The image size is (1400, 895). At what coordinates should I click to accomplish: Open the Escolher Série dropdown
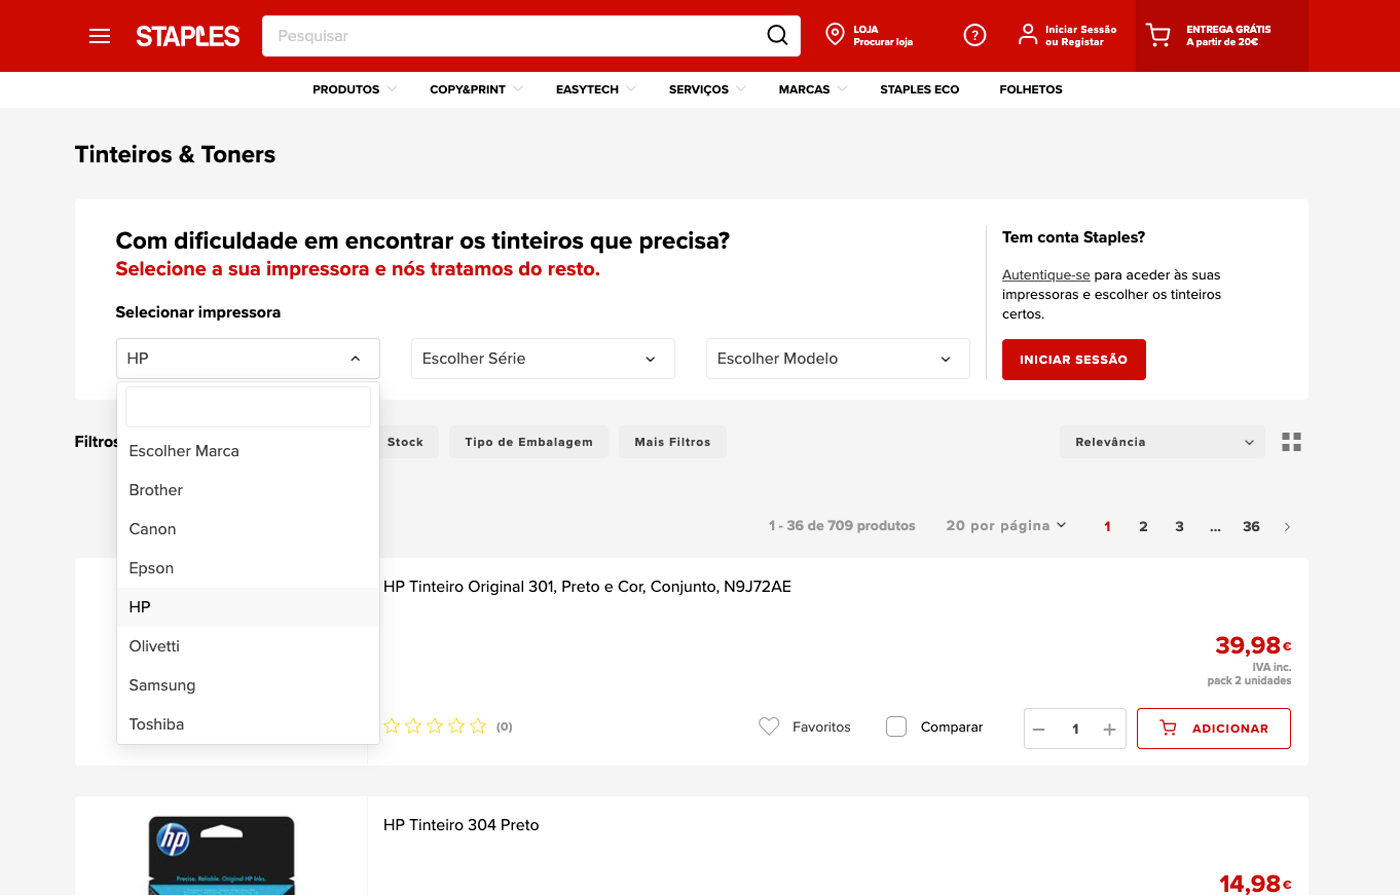click(543, 358)
